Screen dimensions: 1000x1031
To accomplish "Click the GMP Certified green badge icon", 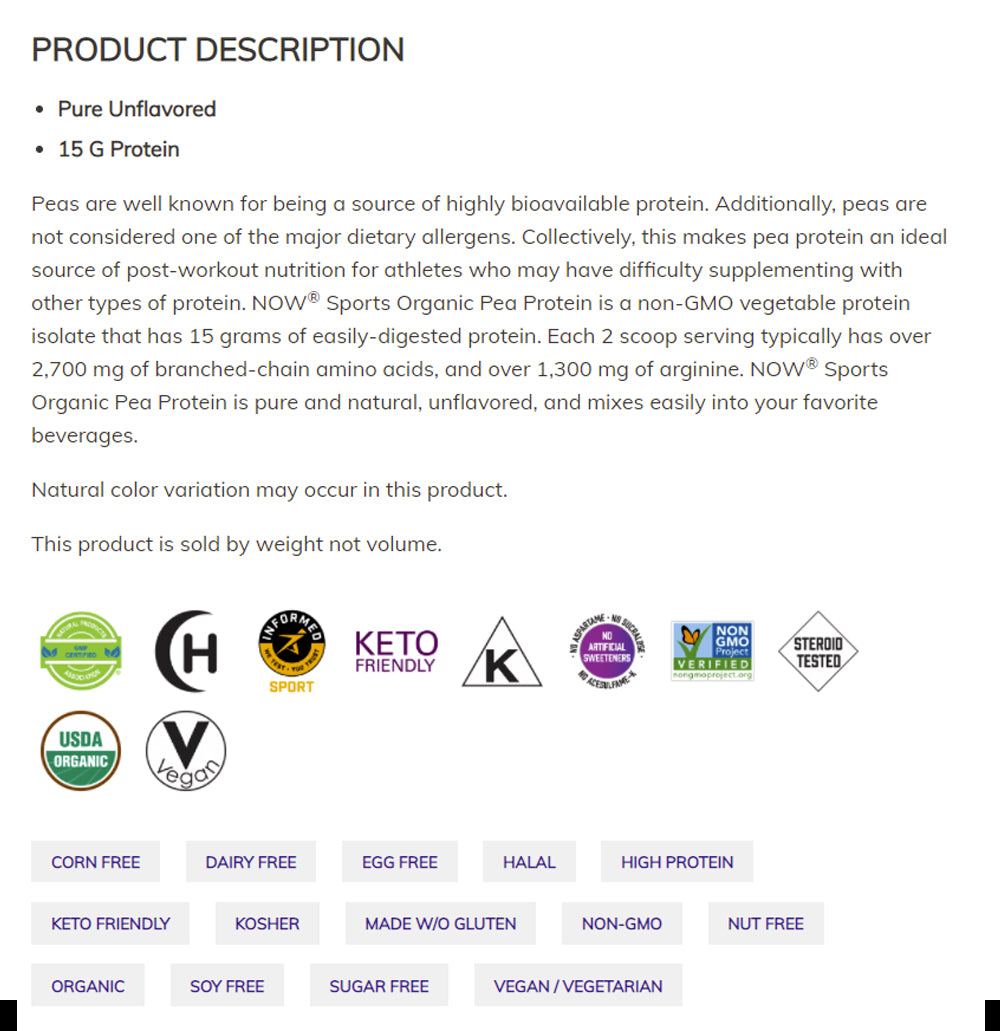I will (x=80, y=651).
